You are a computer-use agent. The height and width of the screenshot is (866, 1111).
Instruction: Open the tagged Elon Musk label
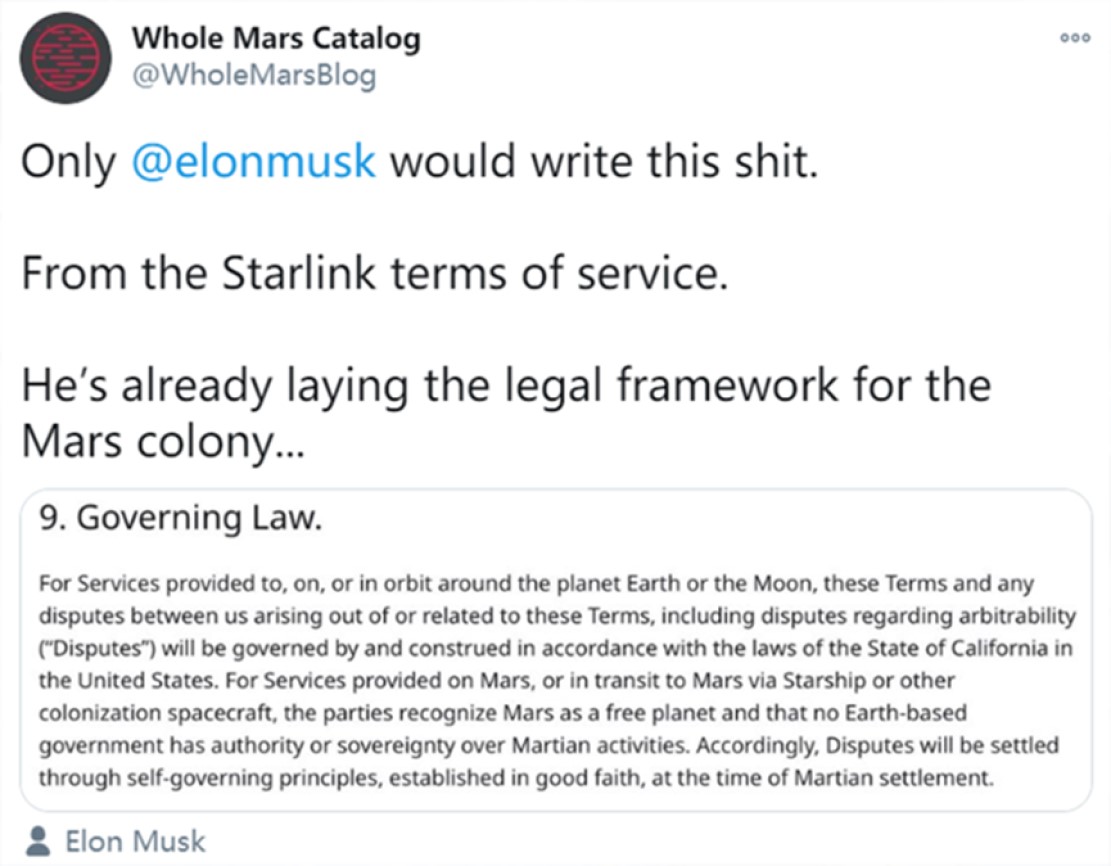click(135, 841)
